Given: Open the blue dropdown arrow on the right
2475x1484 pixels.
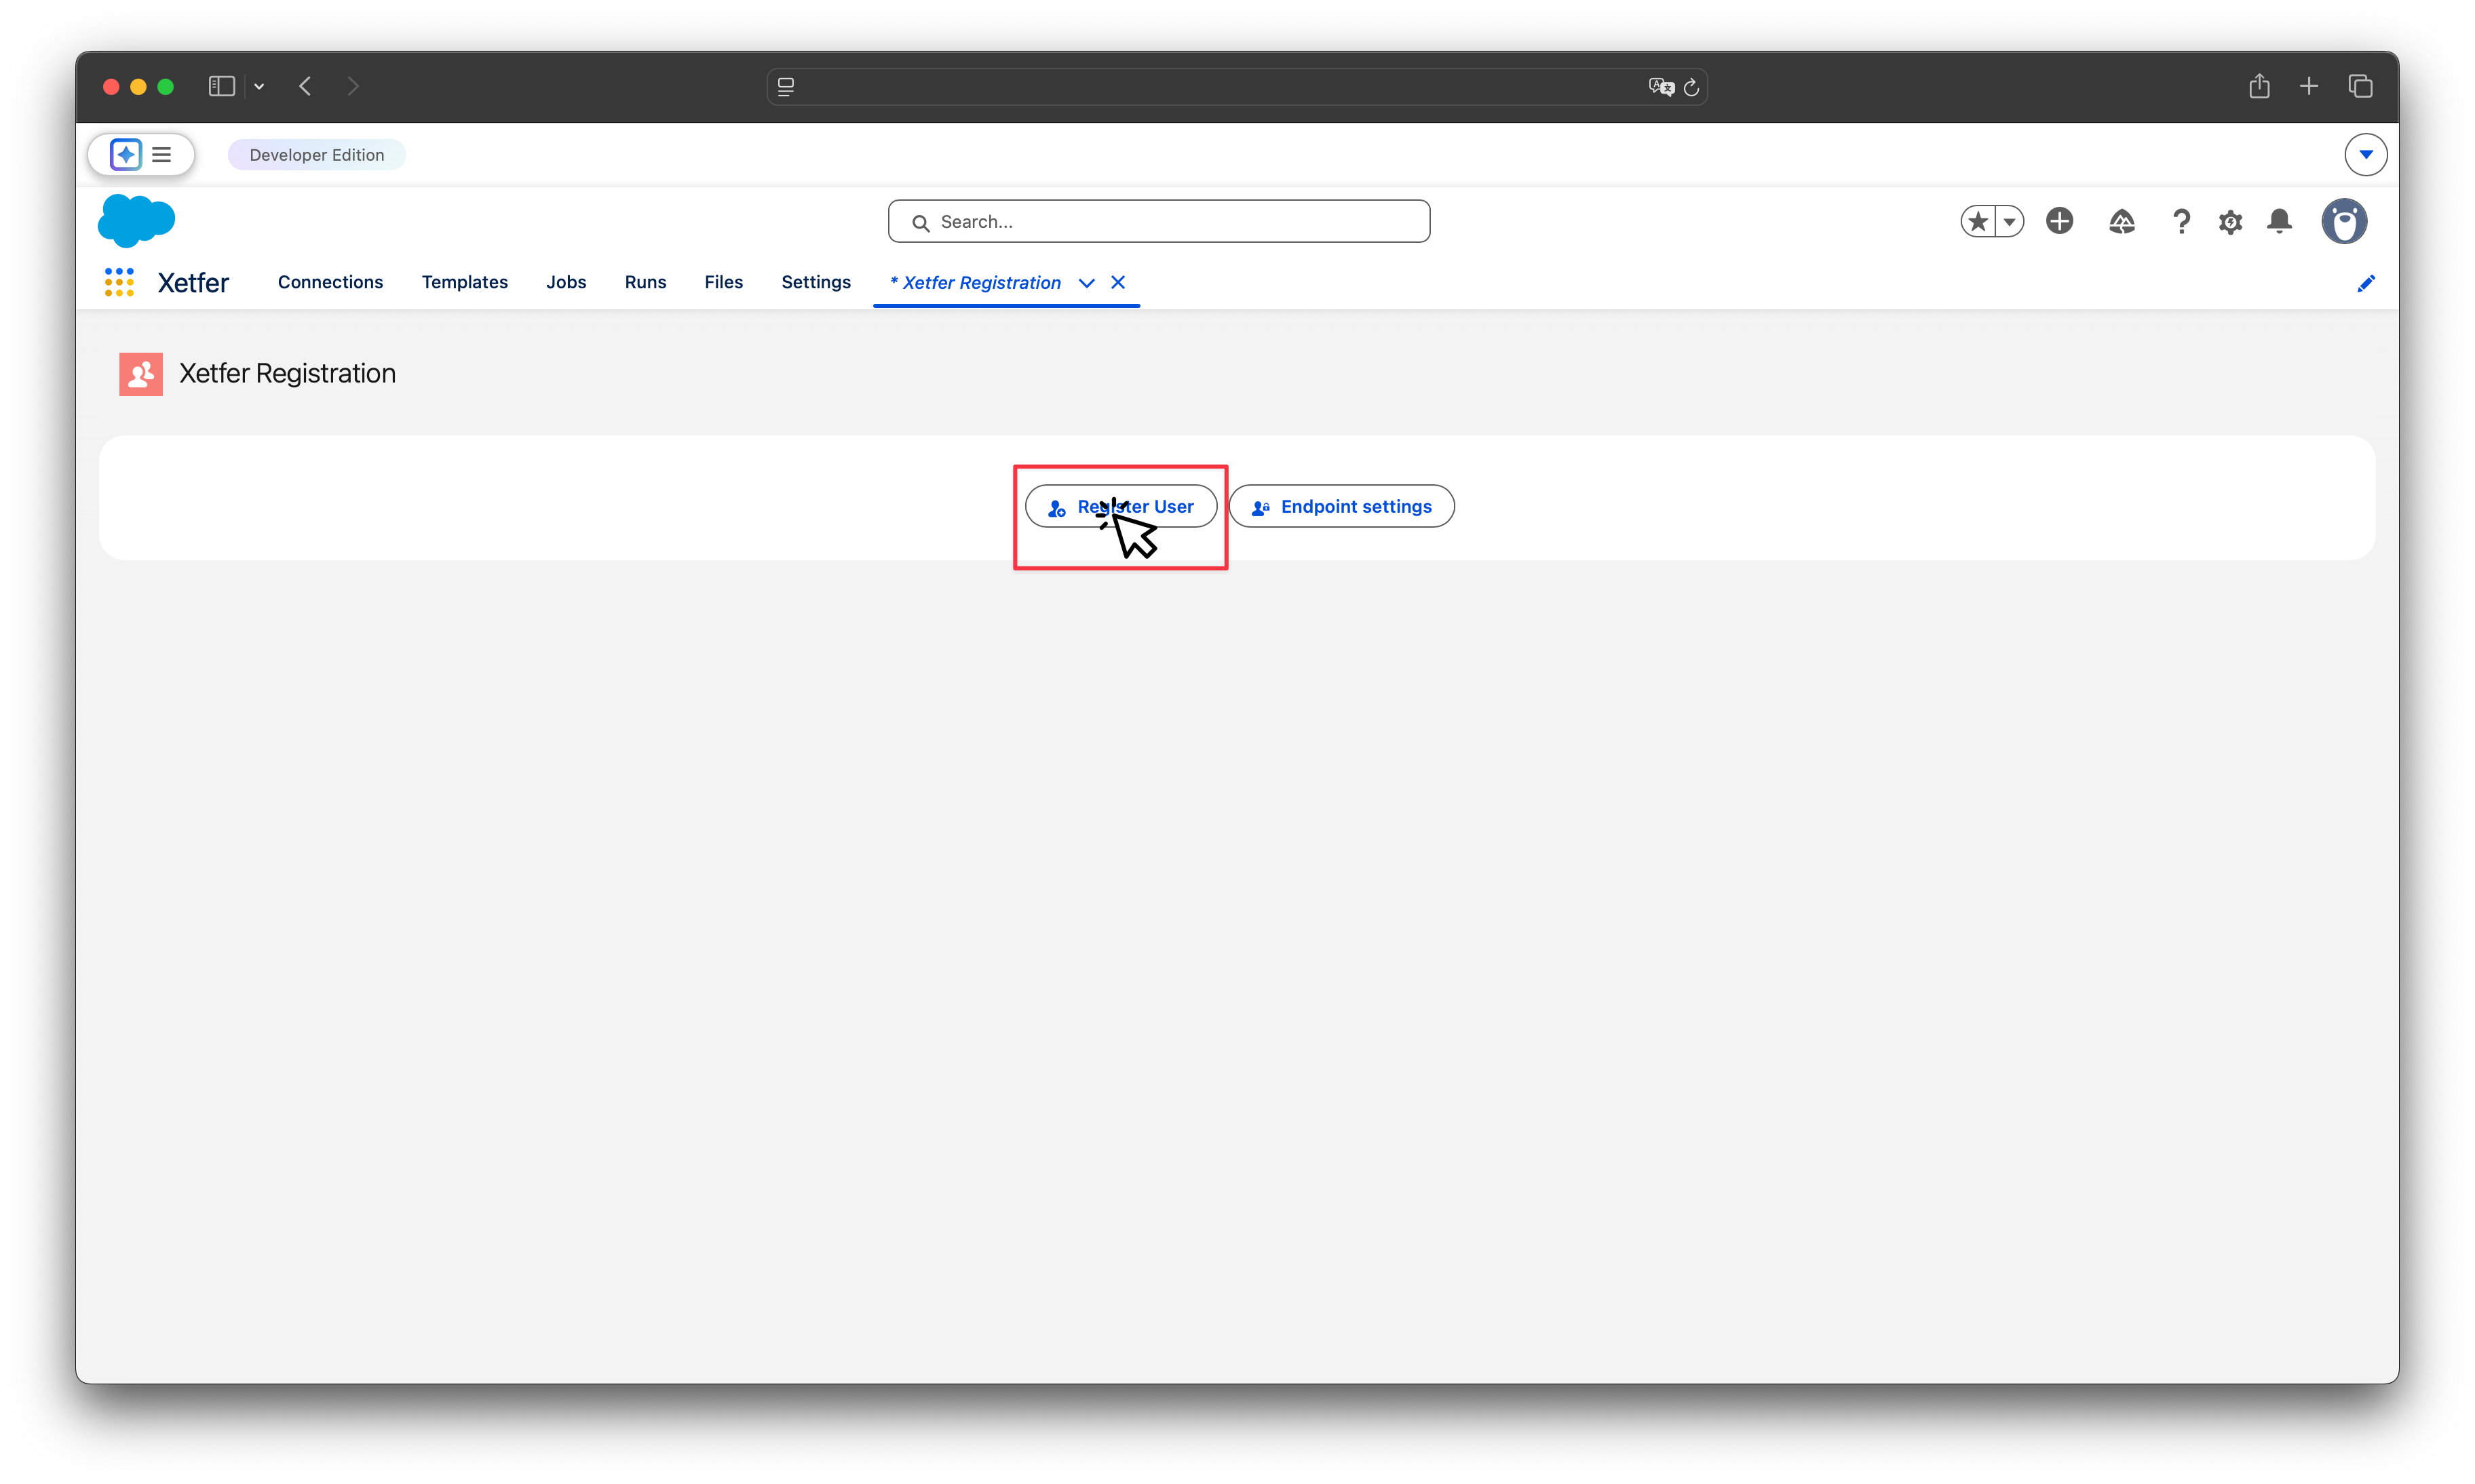Looking at the screenshot, I should point(2366,154).
